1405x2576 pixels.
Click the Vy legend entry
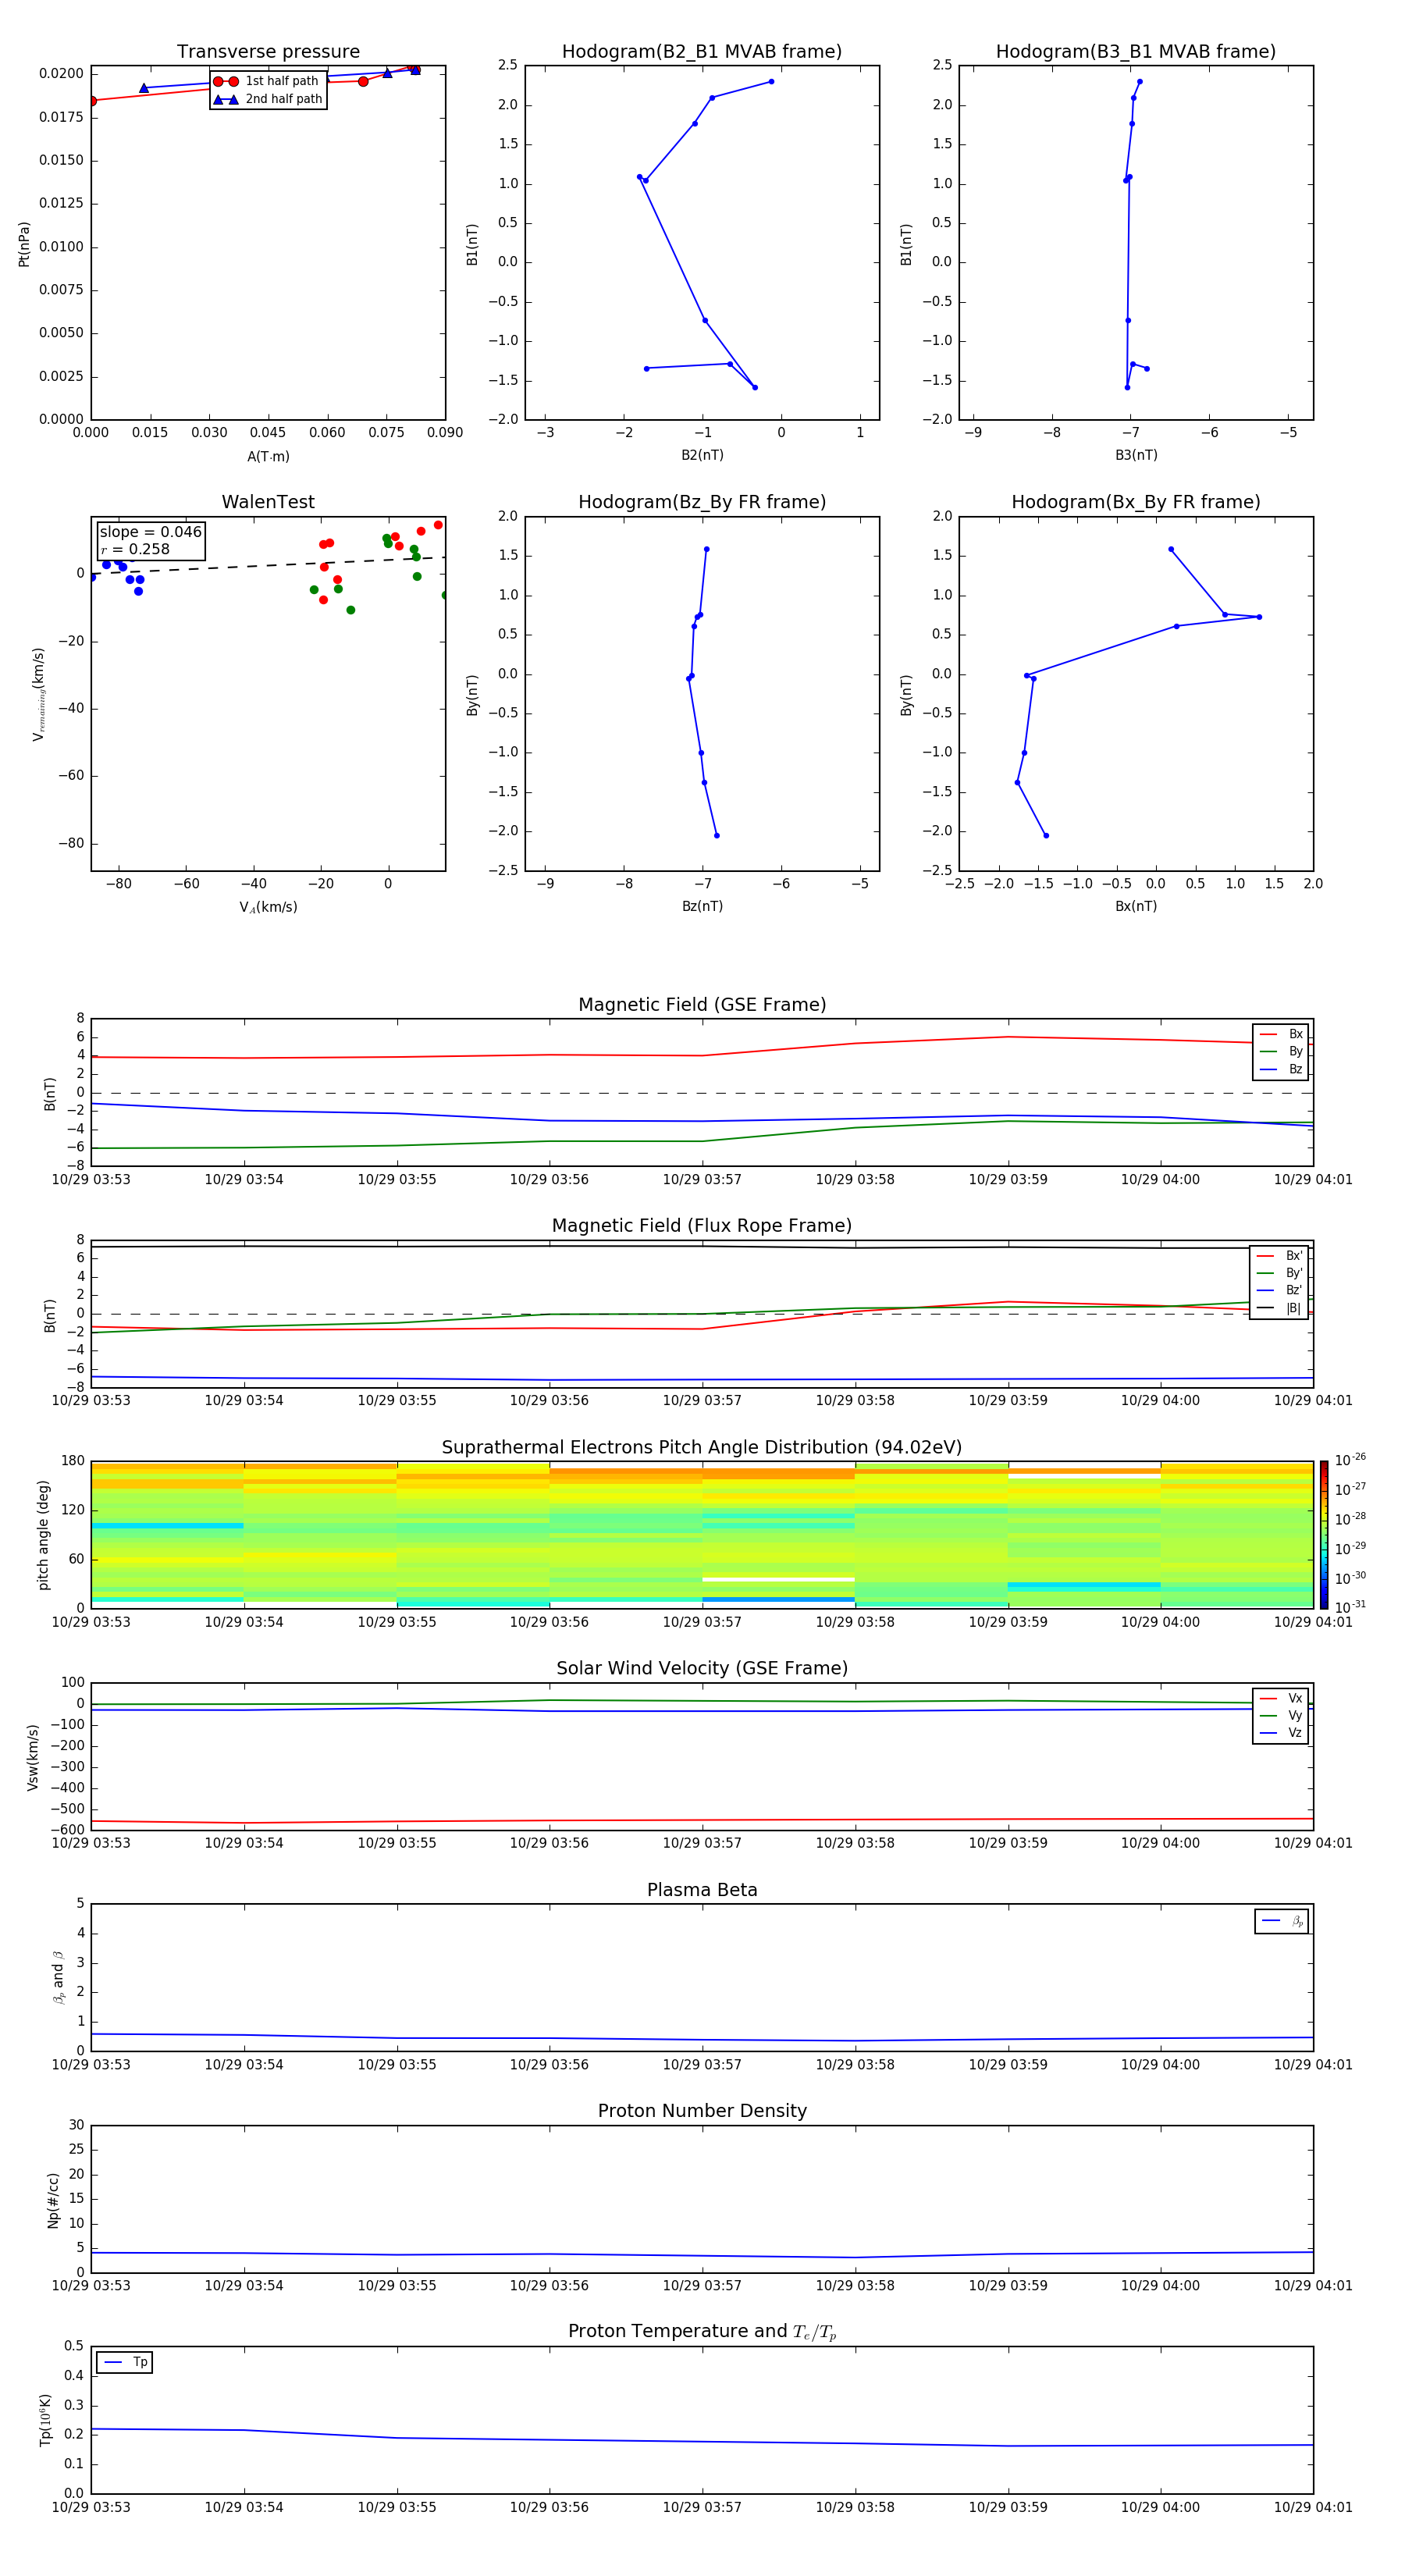(x=1281, y=1715)
